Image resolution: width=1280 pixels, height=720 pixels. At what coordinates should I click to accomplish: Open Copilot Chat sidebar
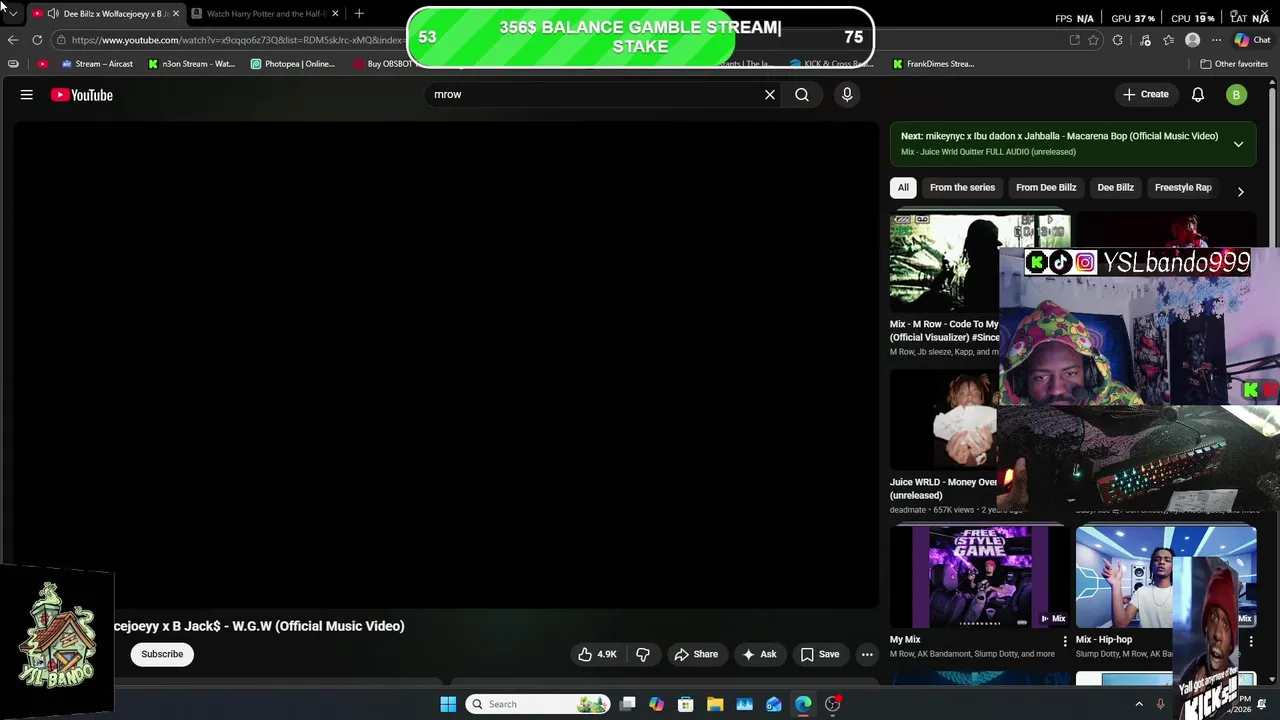pos(1252,40)
